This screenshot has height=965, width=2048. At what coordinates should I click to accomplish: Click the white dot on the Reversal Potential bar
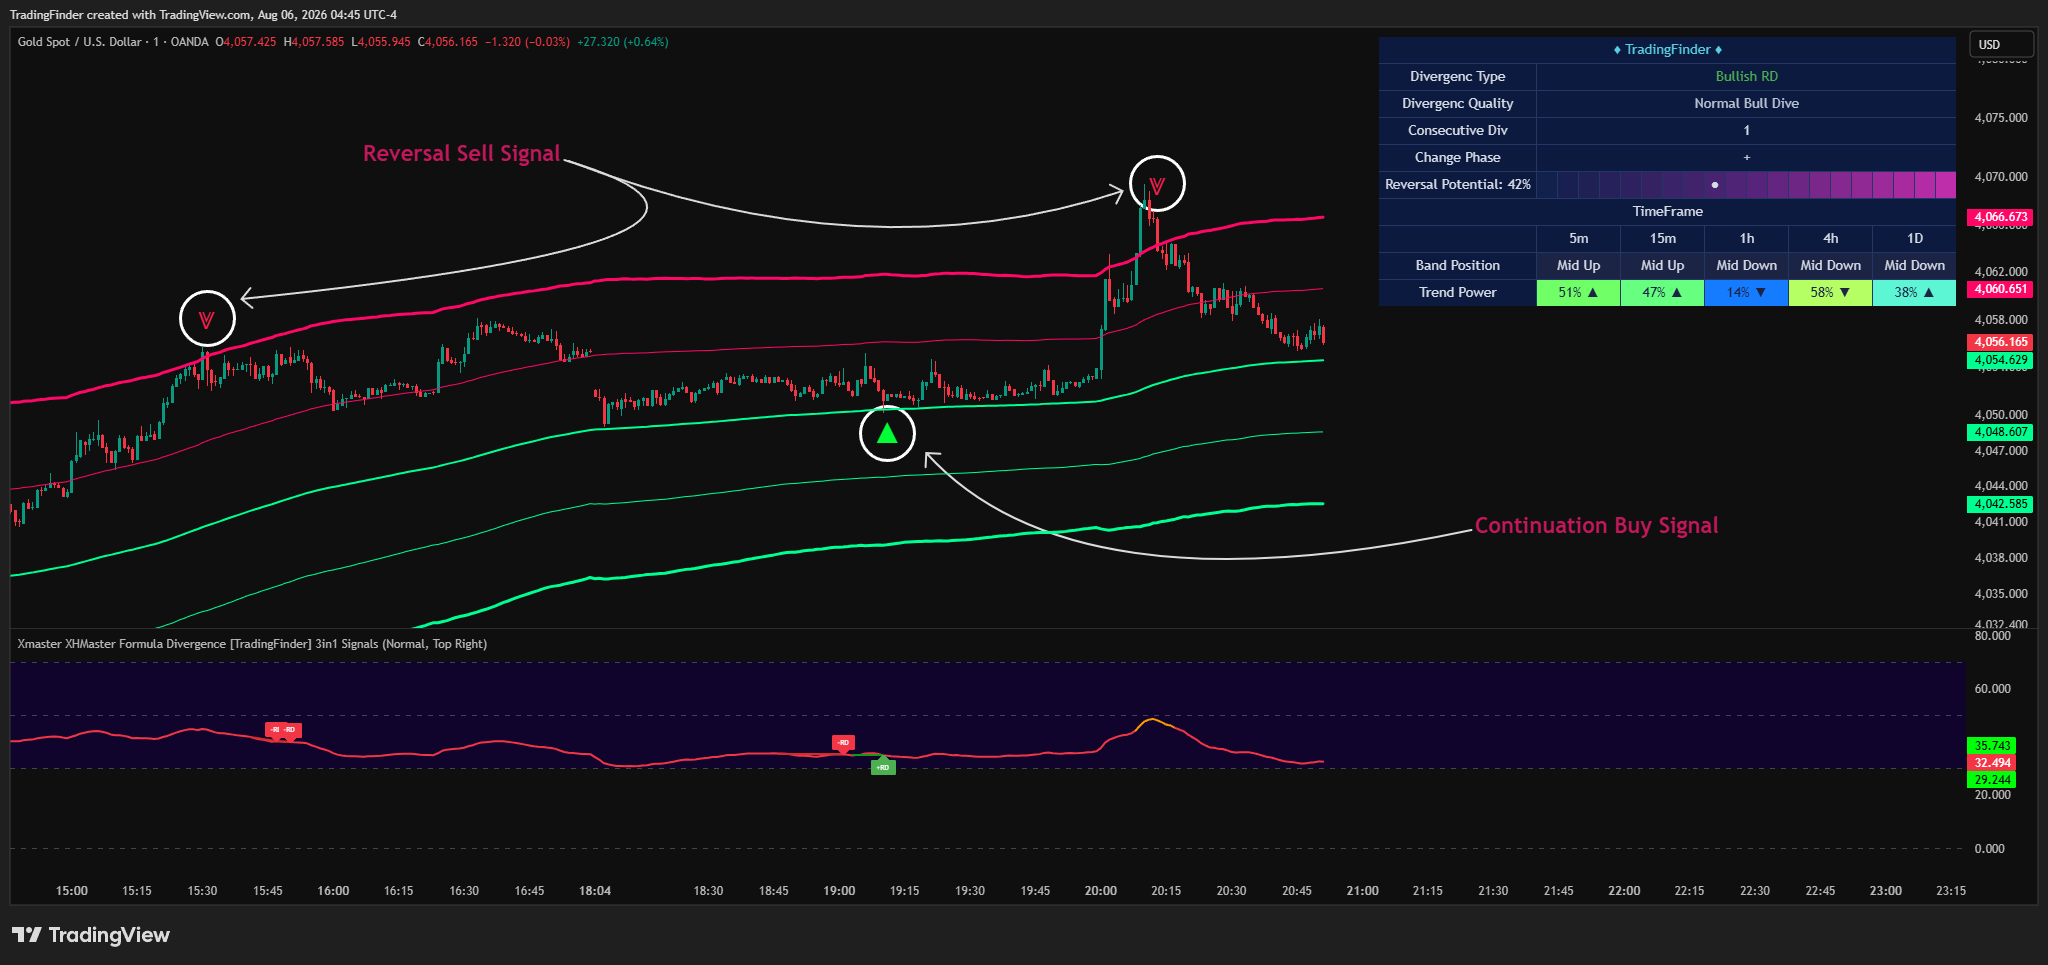1715,185
